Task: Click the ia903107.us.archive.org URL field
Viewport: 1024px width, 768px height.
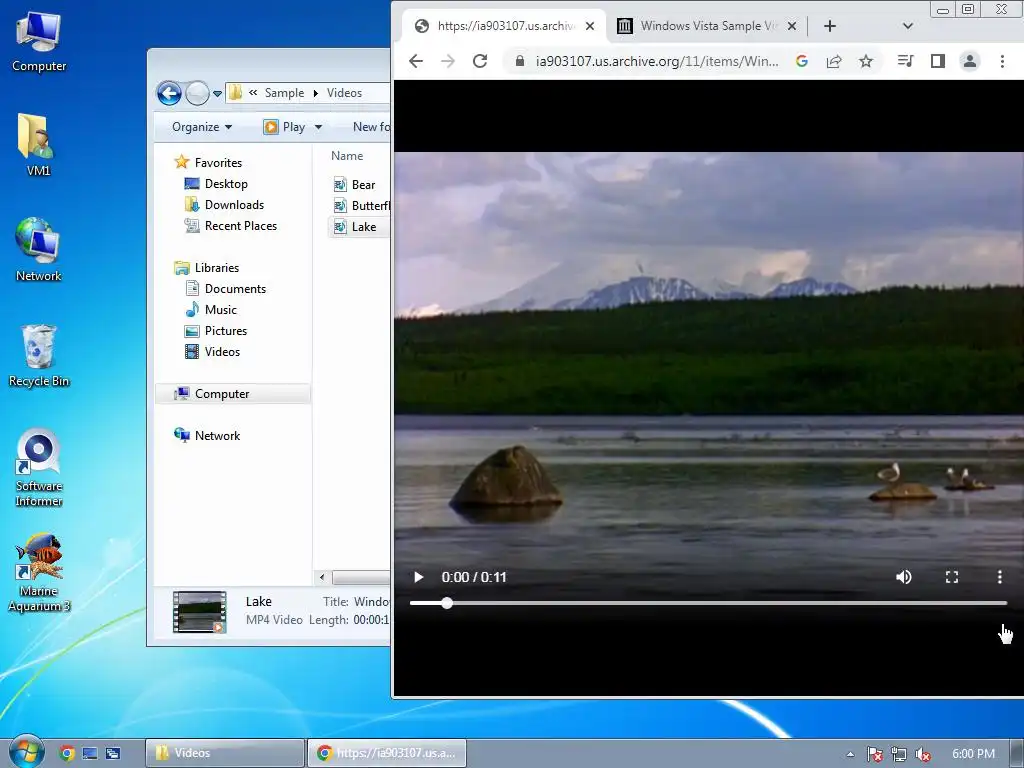Action: pyautogui.click(x=657, y=61)
